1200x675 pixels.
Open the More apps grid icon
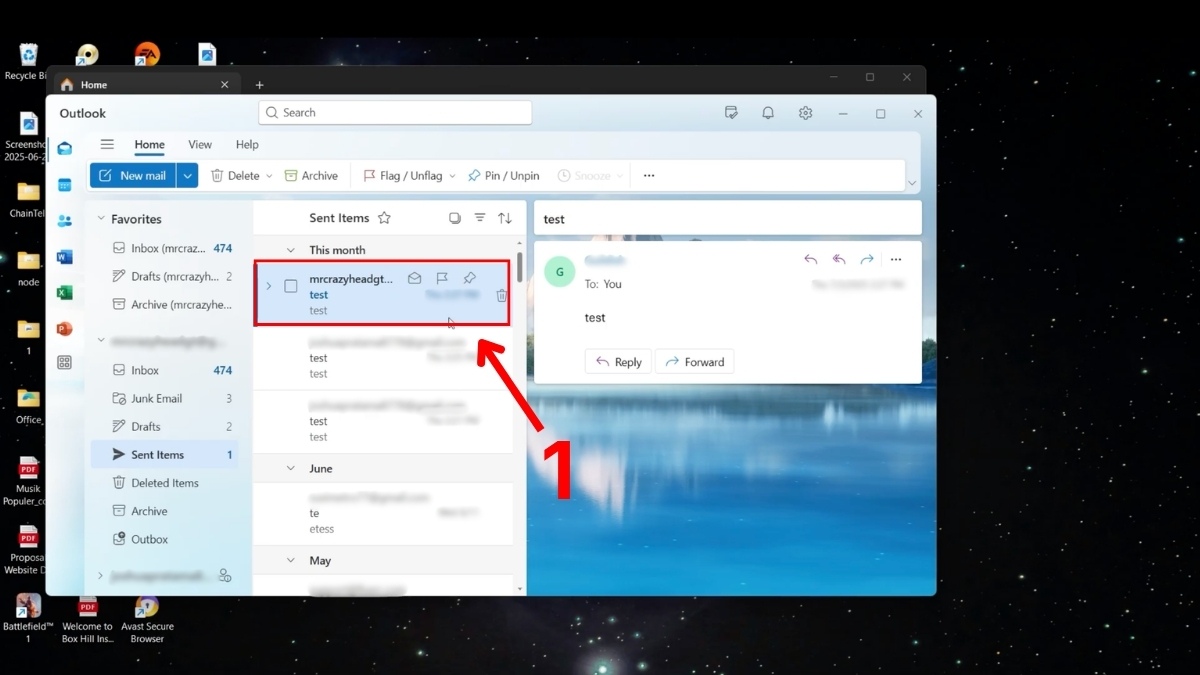(x=65, y=363)
